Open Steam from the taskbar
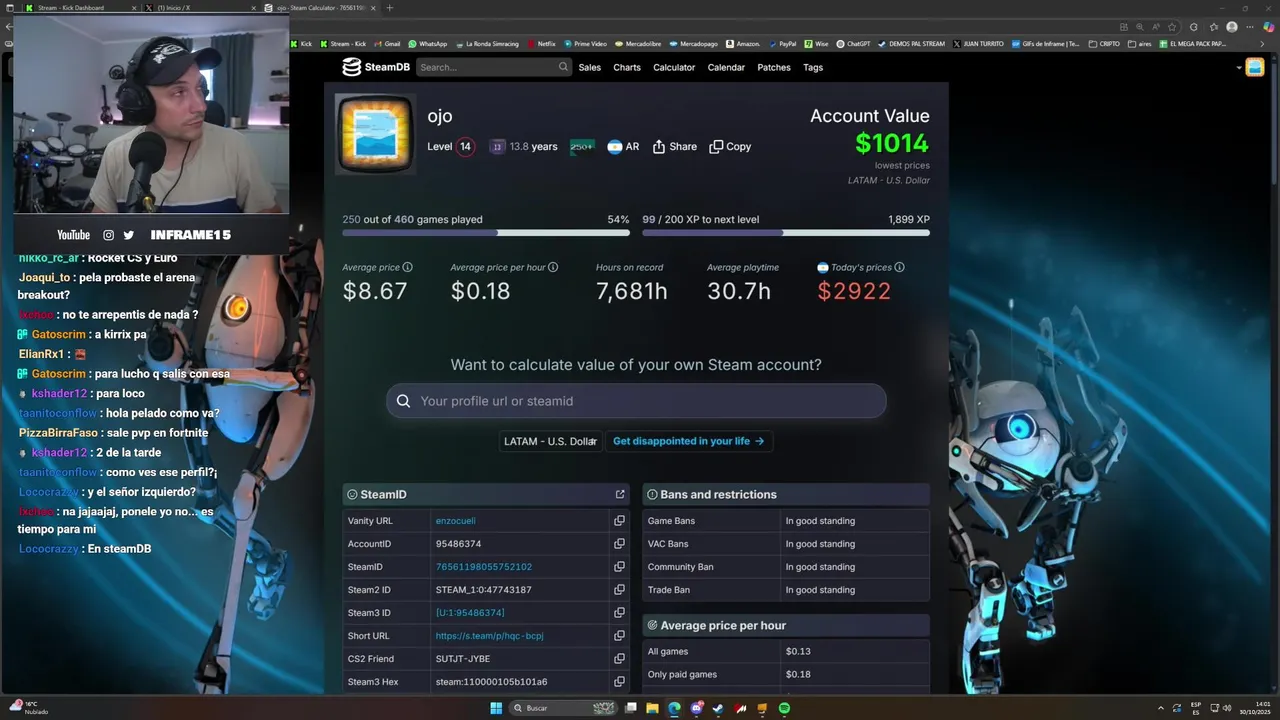 click(718, 708)
